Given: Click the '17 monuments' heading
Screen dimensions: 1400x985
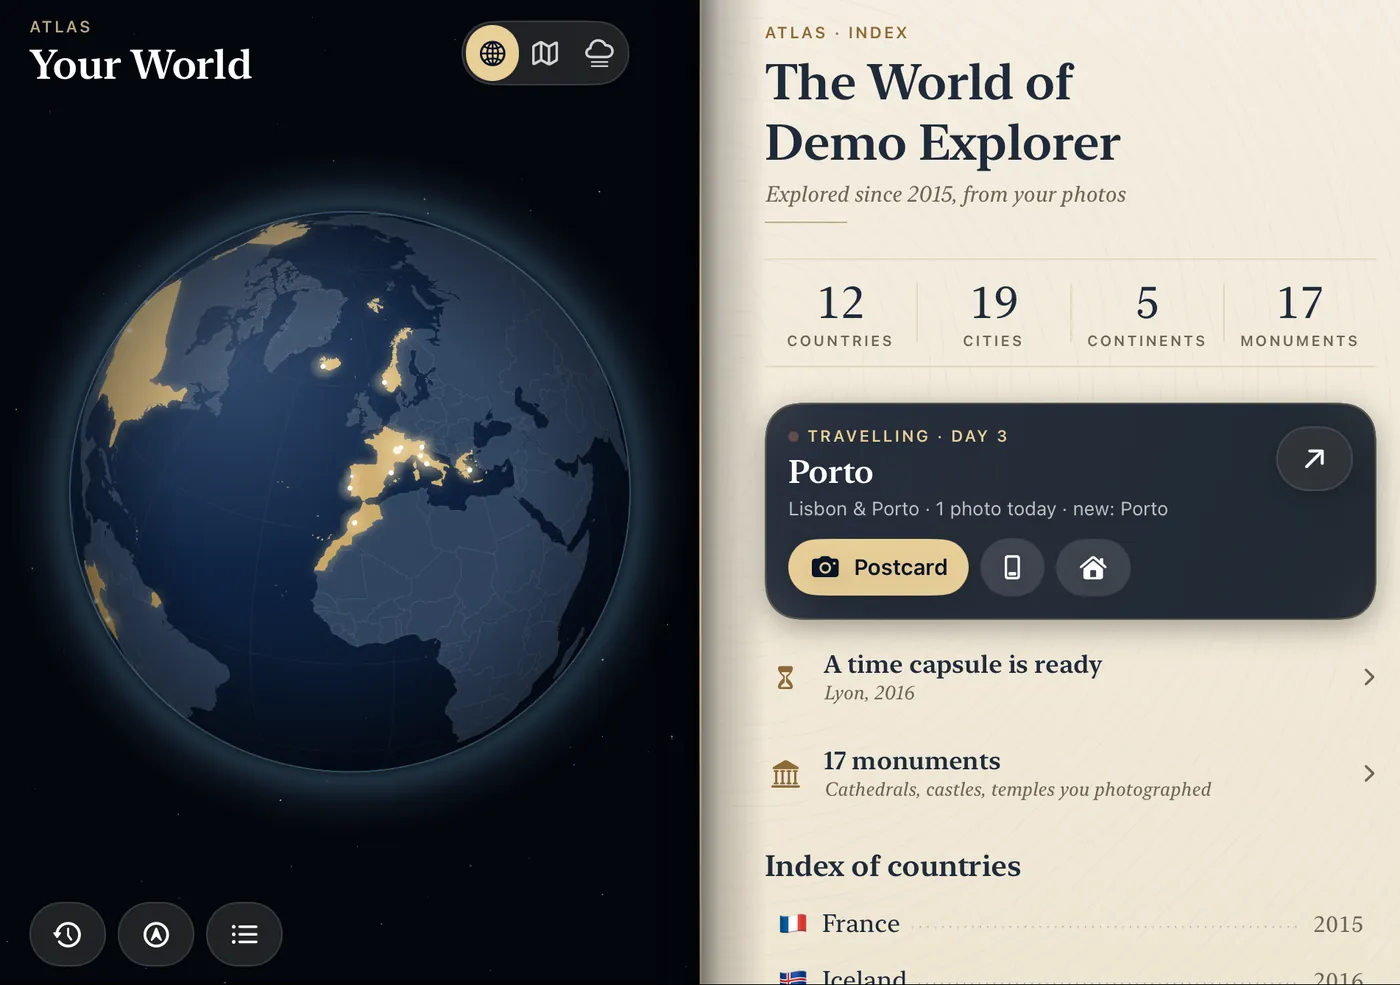Looking at the screenshot, I should [911, 761].
